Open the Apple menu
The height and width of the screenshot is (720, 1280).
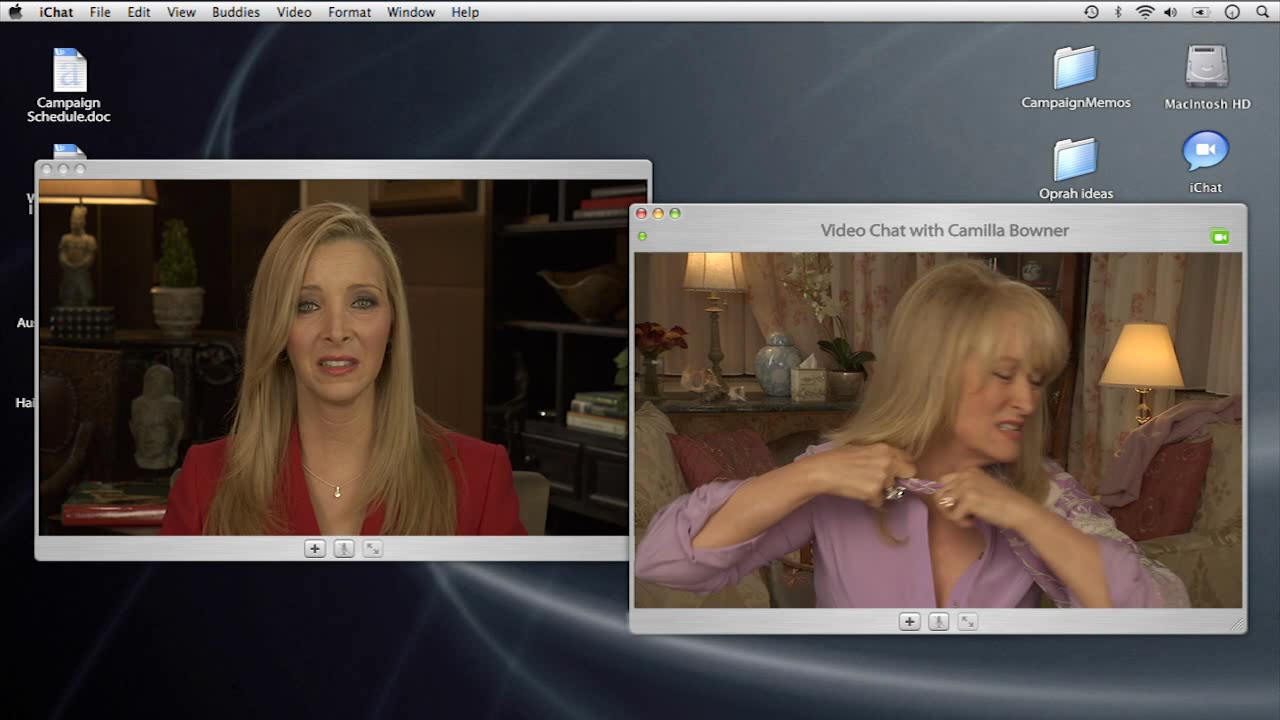point(15,12)
